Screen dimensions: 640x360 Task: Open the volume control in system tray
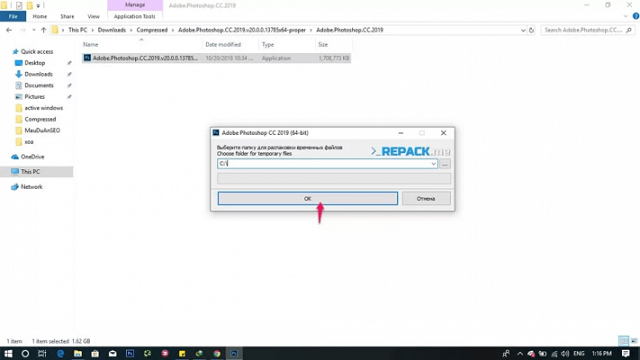tap(565, 353)
